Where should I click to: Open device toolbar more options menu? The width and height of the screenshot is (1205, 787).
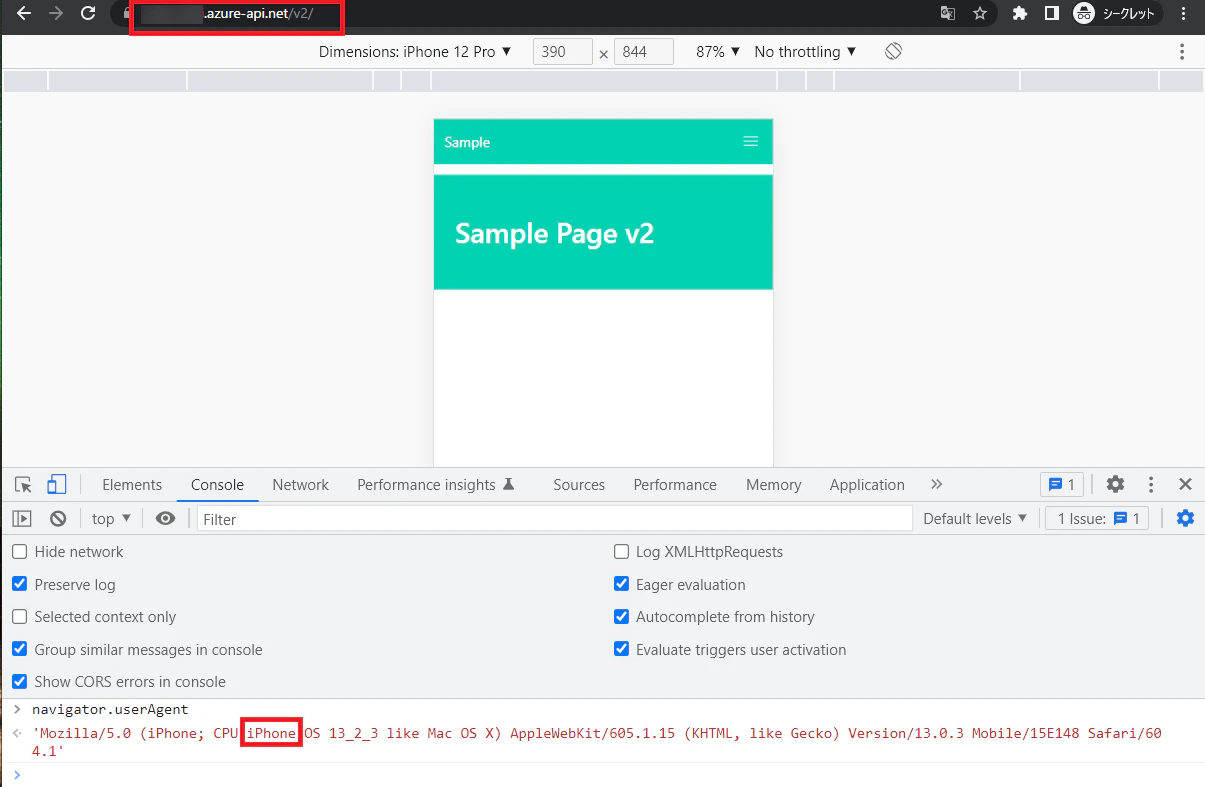1182,52
